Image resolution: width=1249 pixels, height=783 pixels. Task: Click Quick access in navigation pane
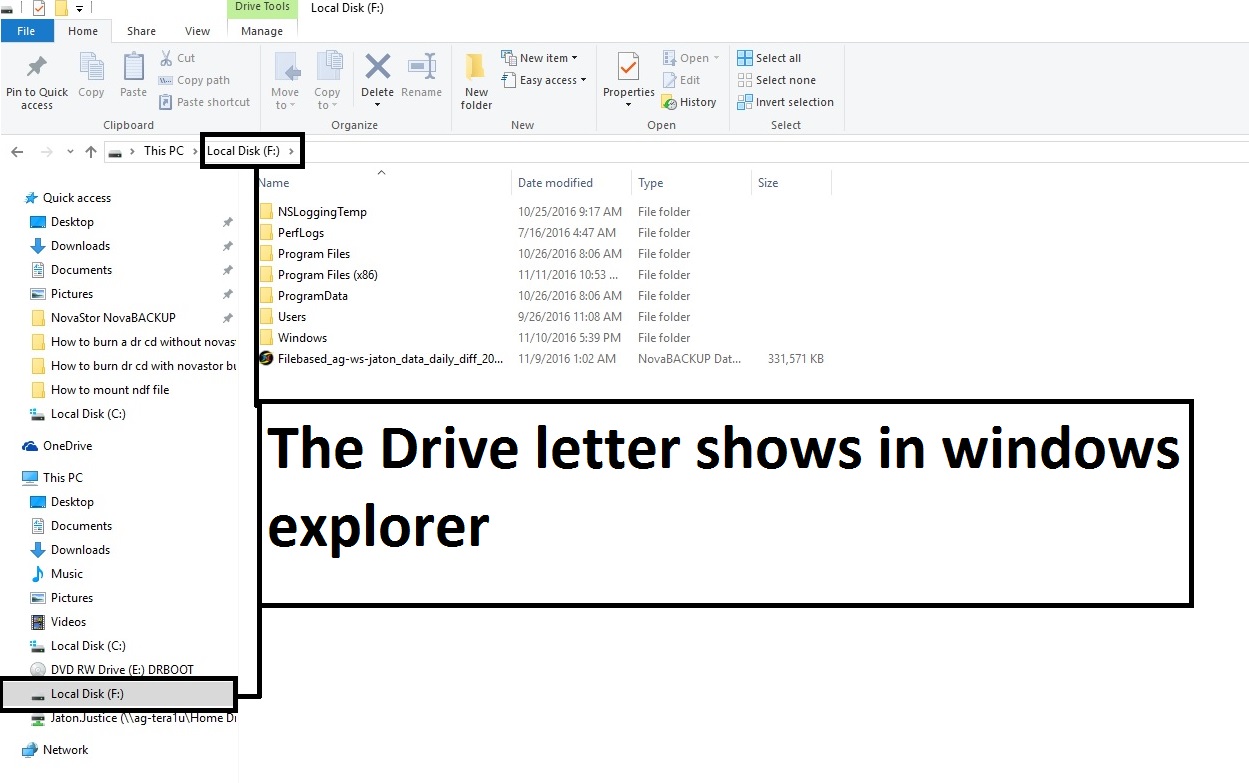(x=77, y=198)
